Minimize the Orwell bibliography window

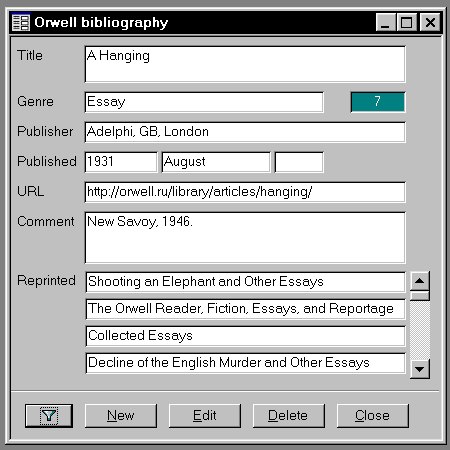[x=386, y=23]
